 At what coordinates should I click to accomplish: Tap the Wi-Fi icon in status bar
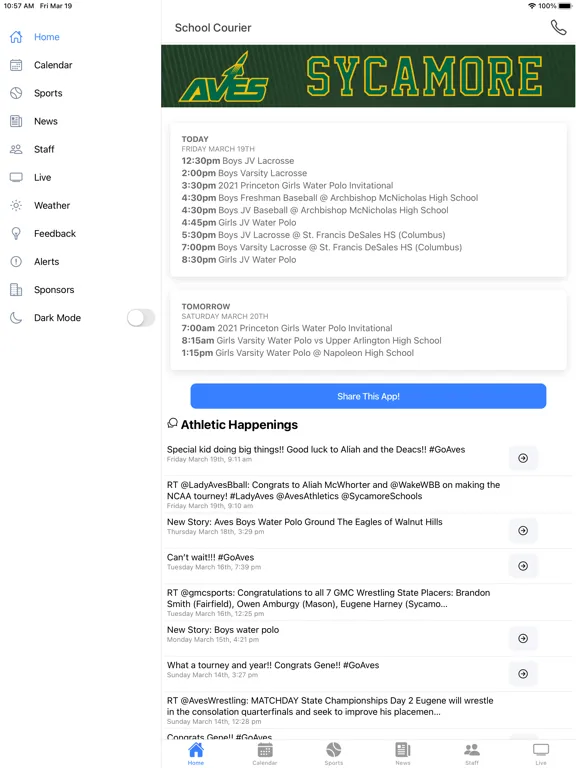coord(532,6)
